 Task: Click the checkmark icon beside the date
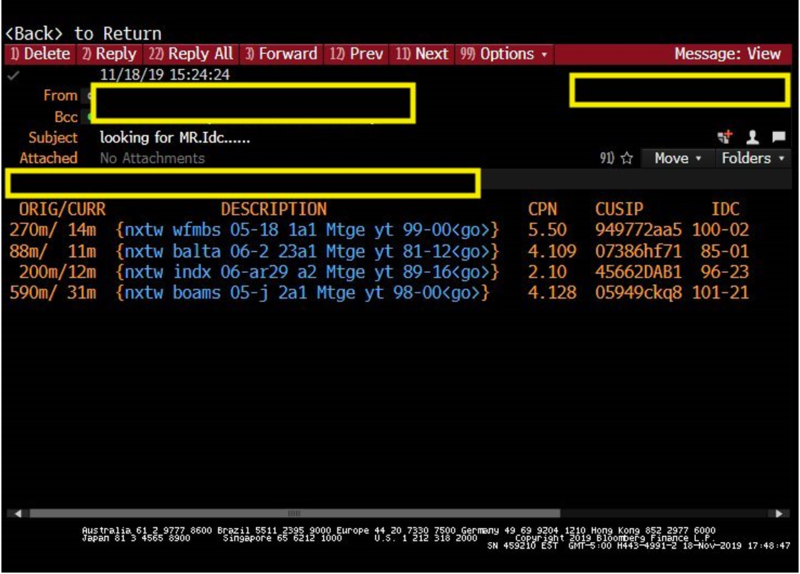[13, 76]
